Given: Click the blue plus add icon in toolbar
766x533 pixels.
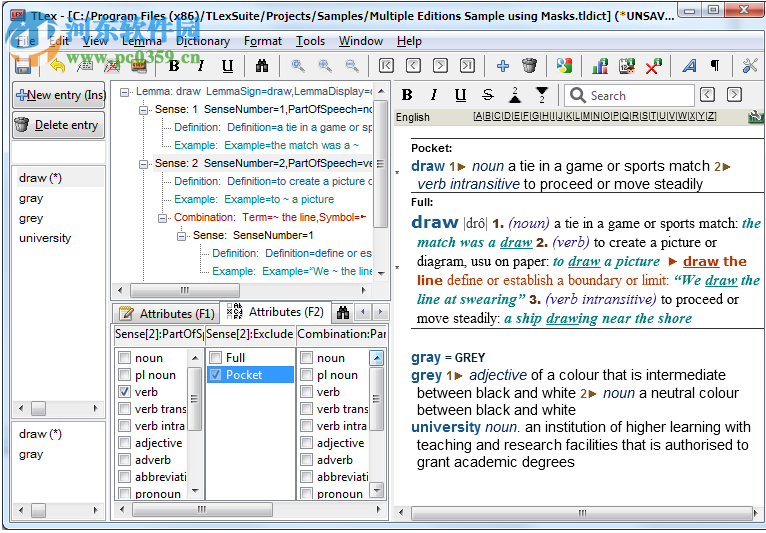Looking at the screenshot, I should tap(502, 66).
